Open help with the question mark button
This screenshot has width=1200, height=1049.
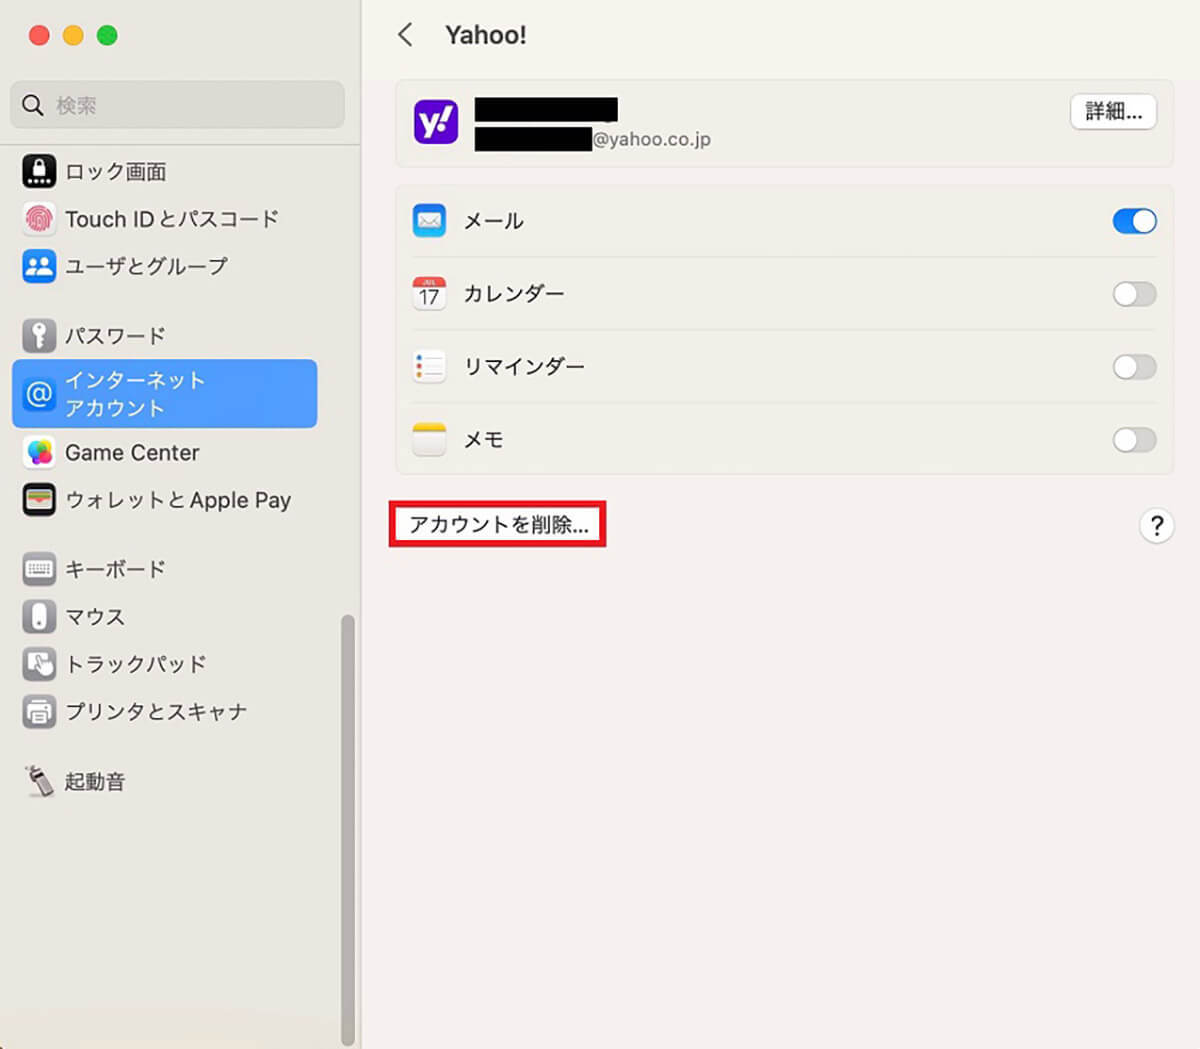1156,525
